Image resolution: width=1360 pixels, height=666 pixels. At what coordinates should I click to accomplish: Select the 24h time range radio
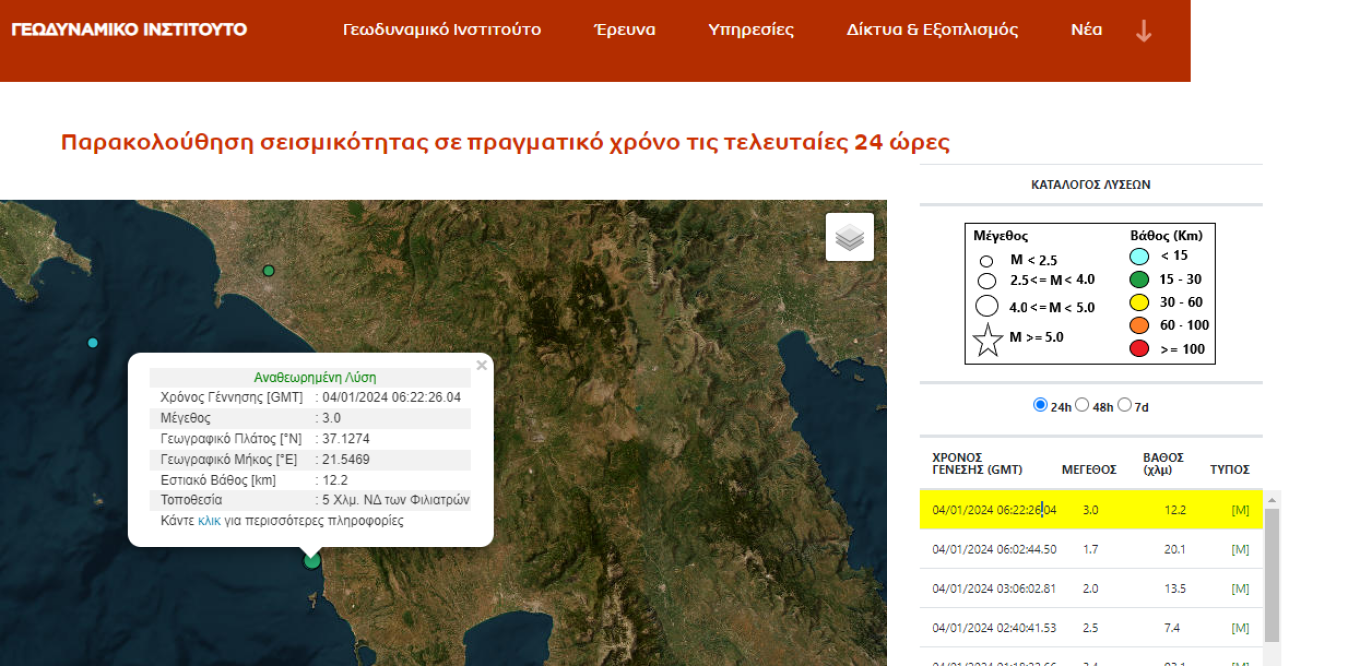tap(1040, 405)
